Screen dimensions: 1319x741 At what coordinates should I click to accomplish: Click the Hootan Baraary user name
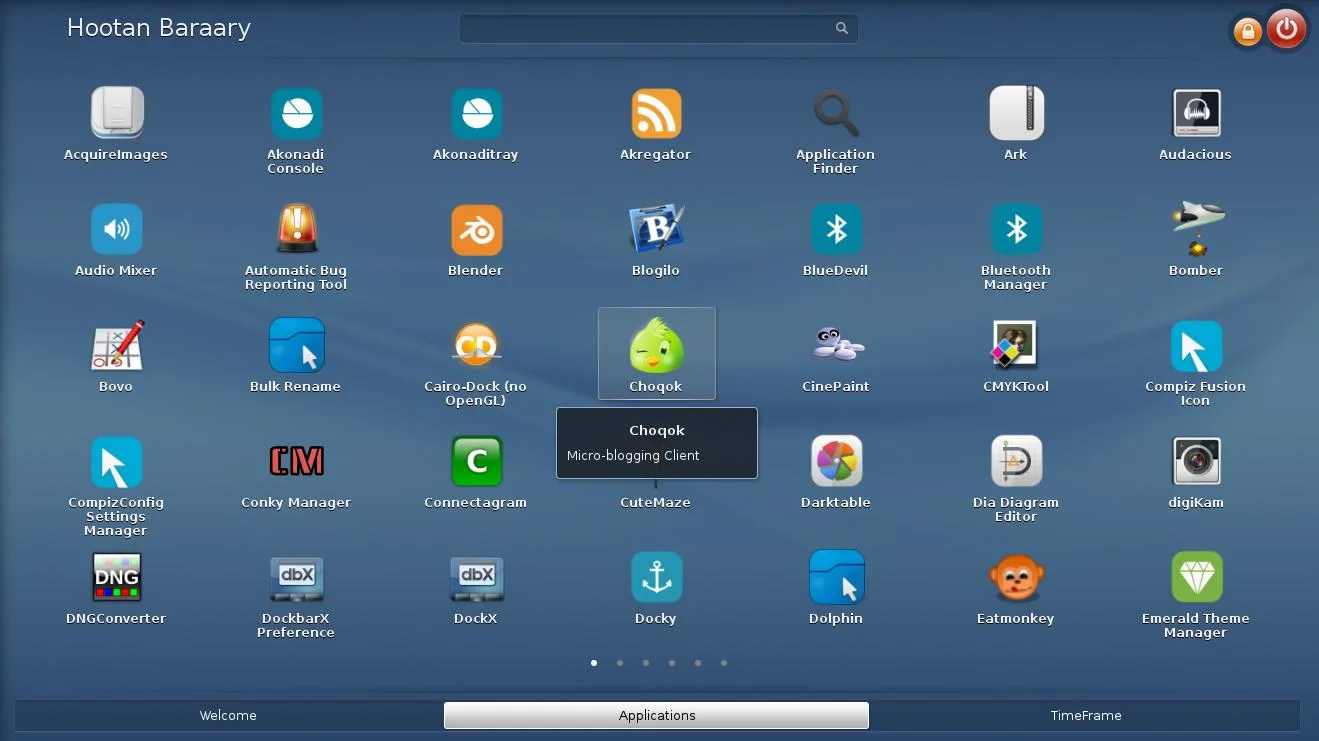tap(159, 28)
